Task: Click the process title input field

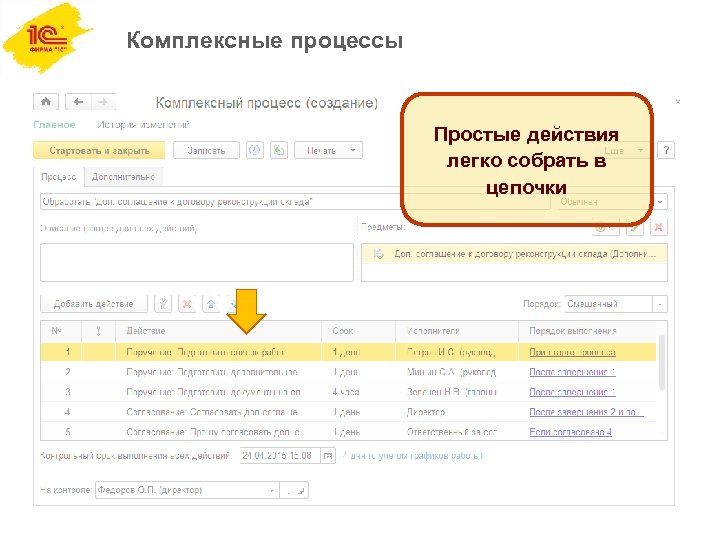Action: (295, 202)
